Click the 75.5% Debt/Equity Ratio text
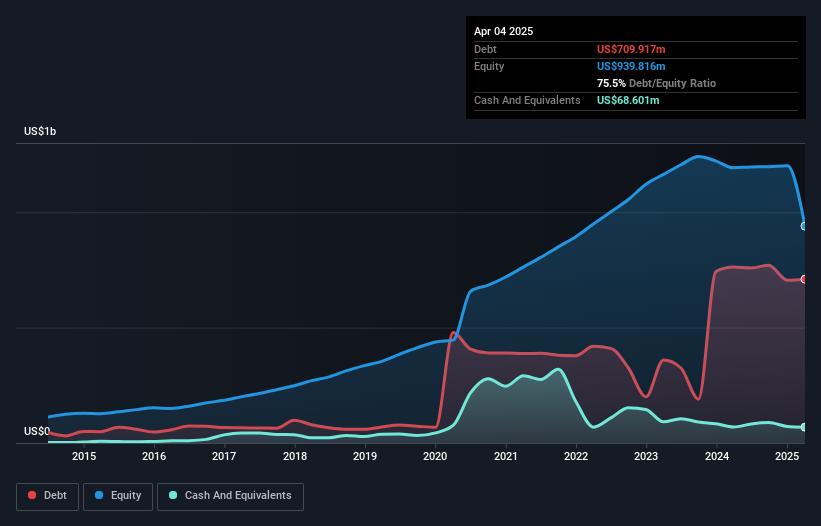 click(657, 83)
